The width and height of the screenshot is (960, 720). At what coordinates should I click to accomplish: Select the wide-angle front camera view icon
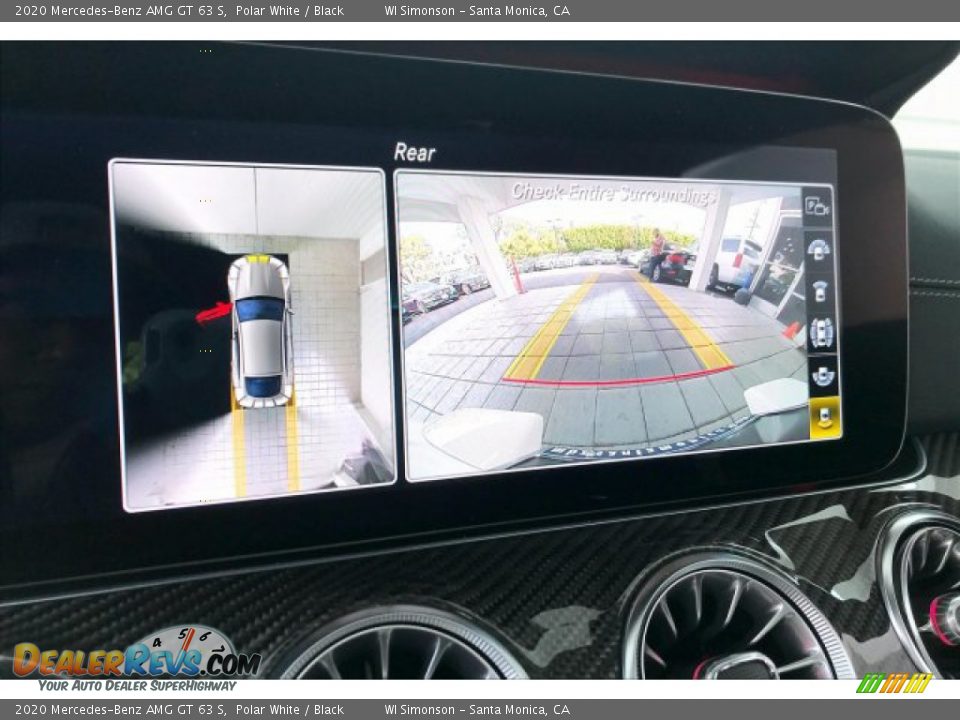point(819,249)
